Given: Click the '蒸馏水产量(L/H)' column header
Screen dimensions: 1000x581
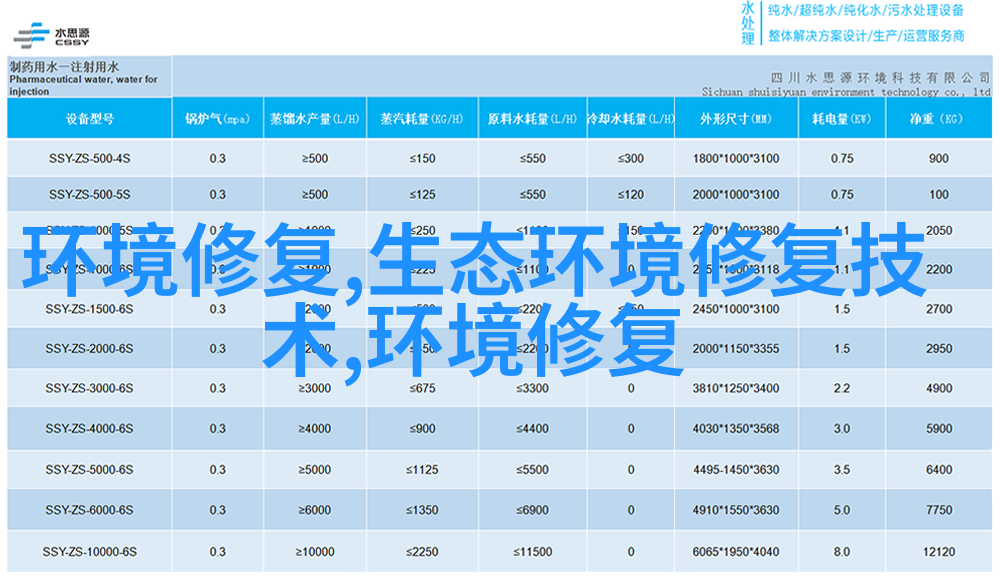Looking at the screenshot, I should 315,119.
